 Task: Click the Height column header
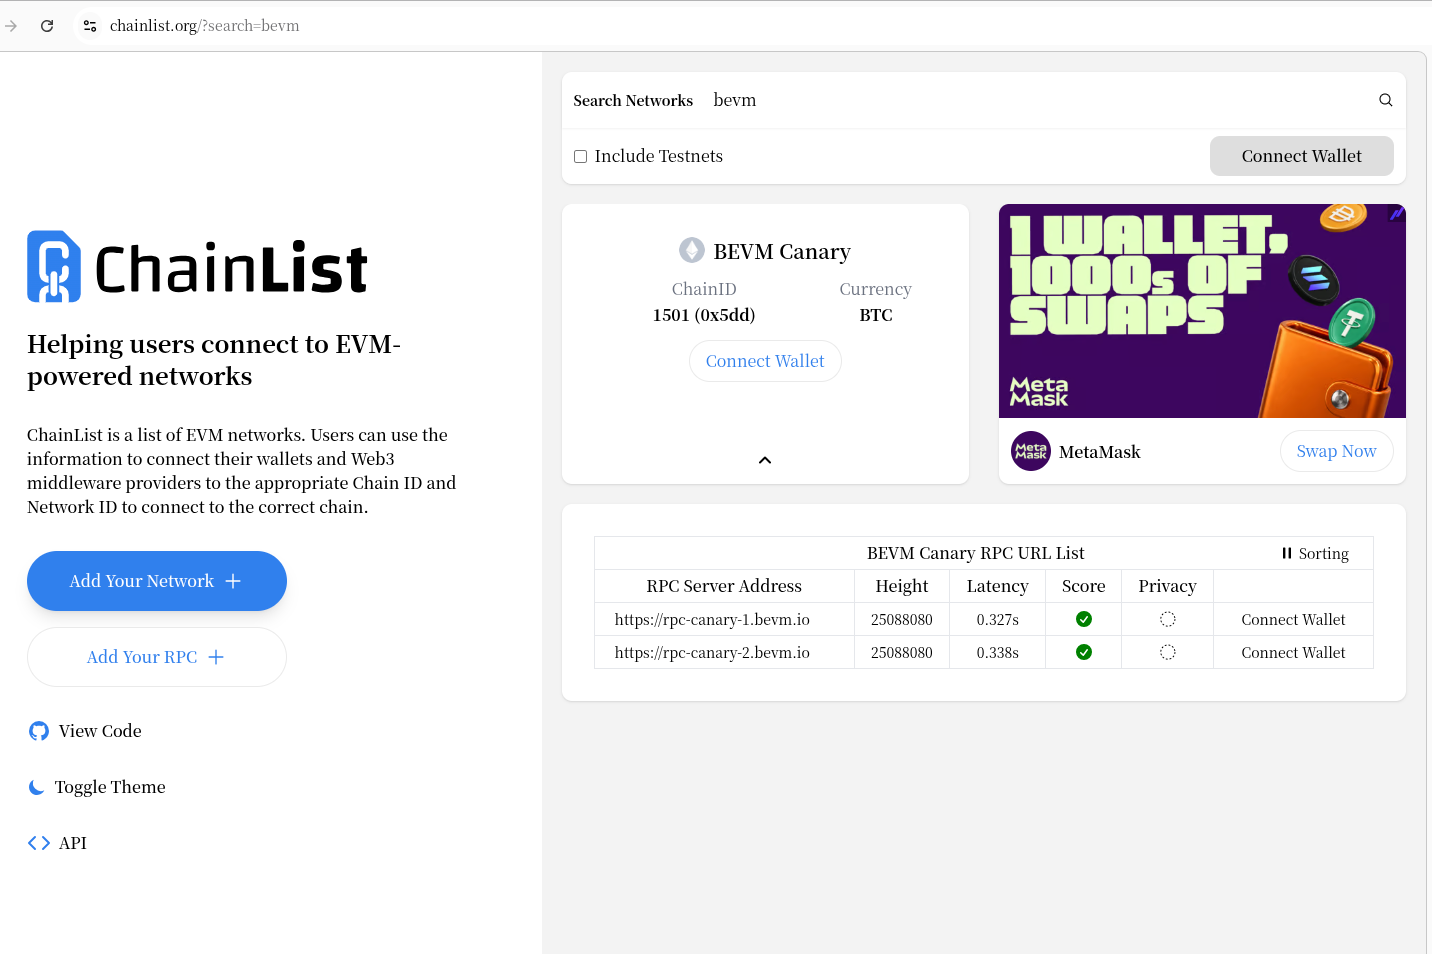[x=902, y=586]
